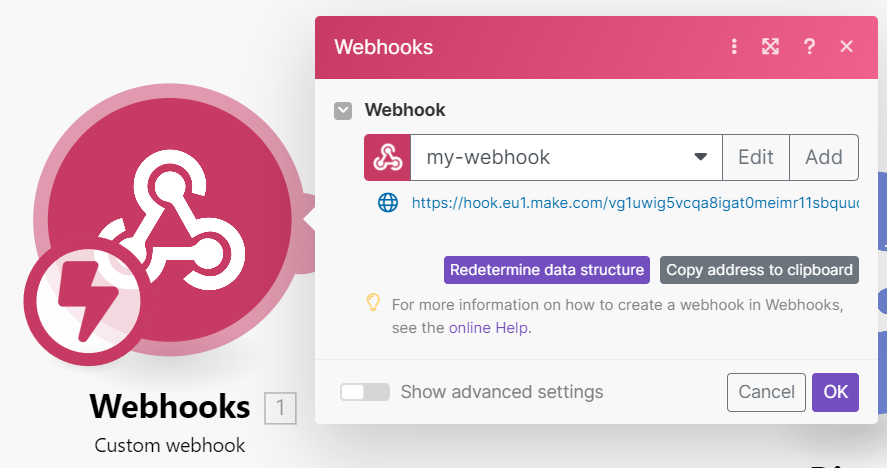The width and height of the screenshot is (887, 468).
Task: Close the Webhooks dialog with X
Action: point(846,47)
